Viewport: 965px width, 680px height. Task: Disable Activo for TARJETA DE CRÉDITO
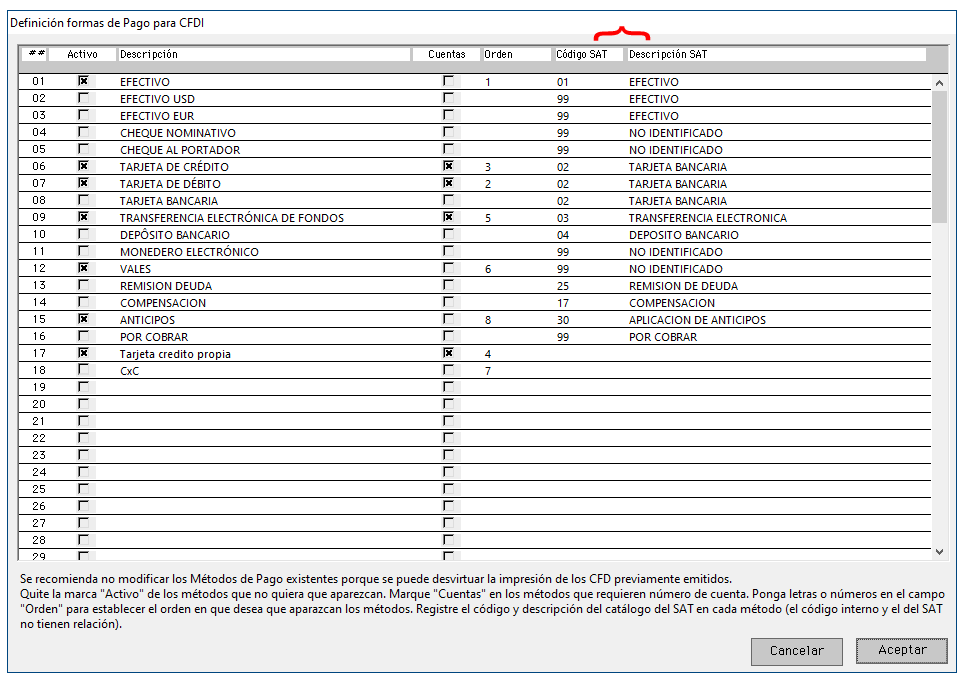[x=84, y=166]
